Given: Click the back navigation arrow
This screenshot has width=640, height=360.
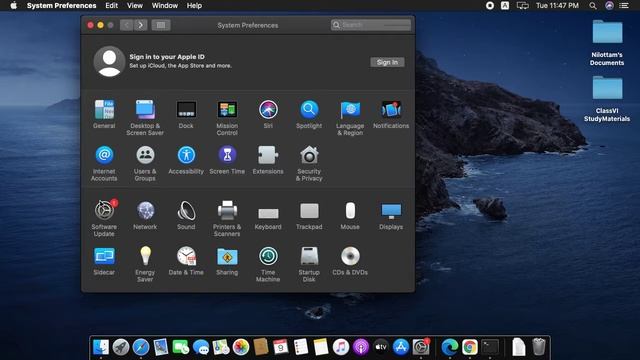Looking at the screenshot, I should click(x=127, y=25).
